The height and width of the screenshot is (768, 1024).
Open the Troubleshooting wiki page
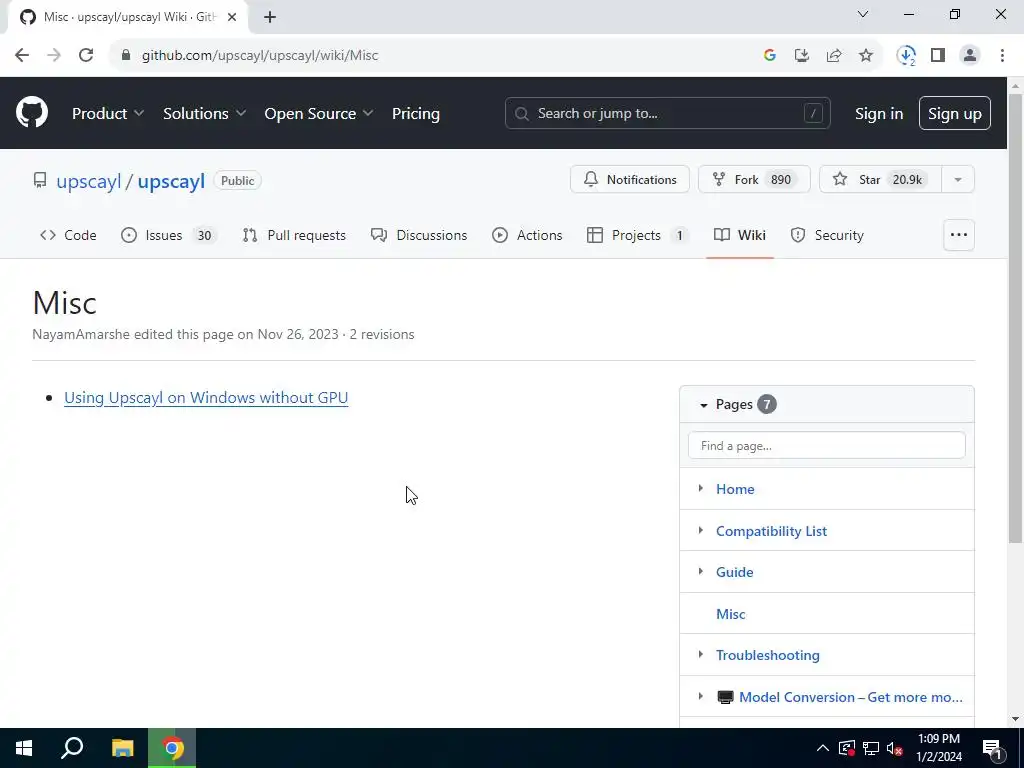pyautogui.click(x=768, y=655)
